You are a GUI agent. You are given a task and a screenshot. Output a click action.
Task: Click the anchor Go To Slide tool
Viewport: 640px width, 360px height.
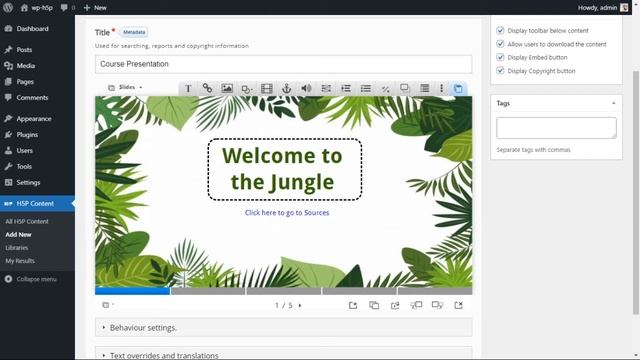[x=287, y=89]
